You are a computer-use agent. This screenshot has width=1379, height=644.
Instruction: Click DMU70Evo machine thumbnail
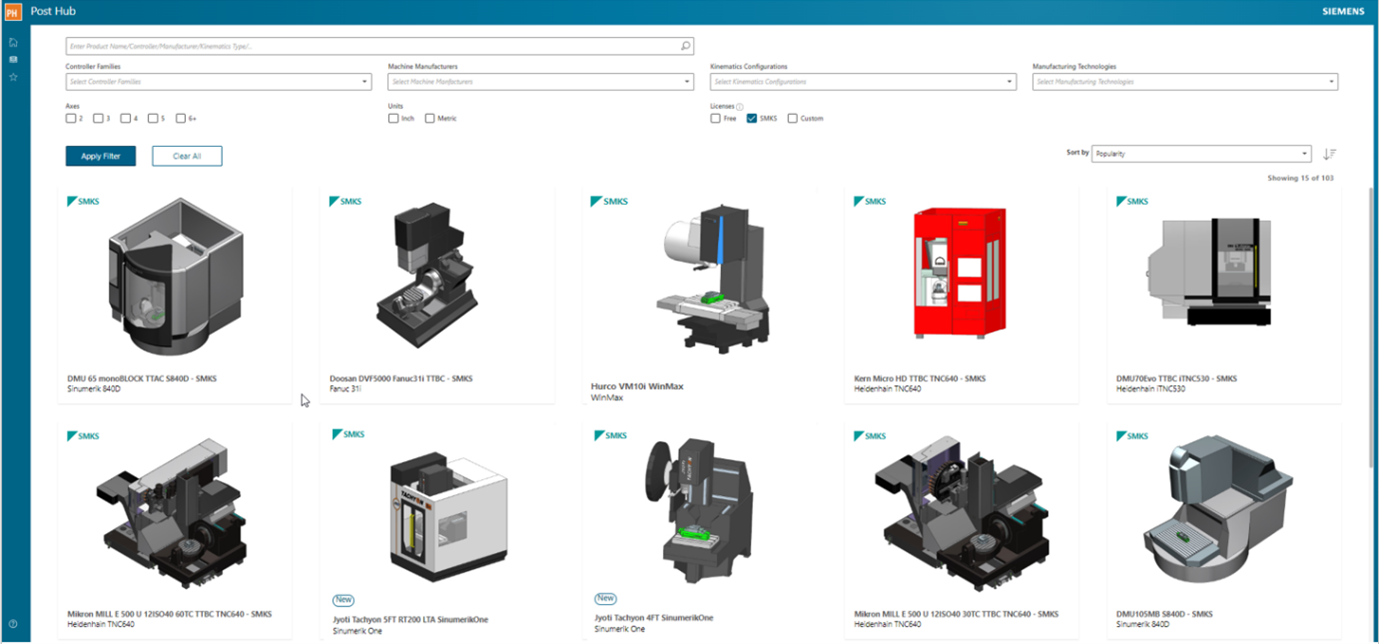1210,272
